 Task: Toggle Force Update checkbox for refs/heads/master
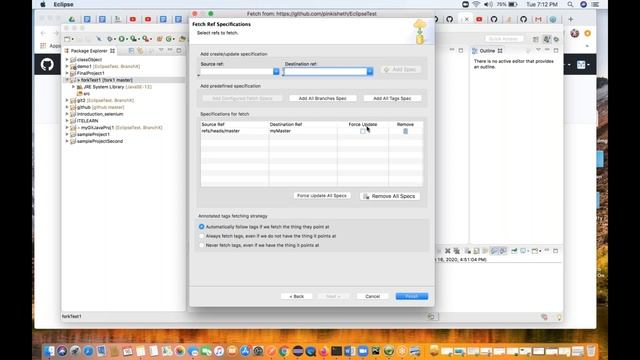(363, 131)
